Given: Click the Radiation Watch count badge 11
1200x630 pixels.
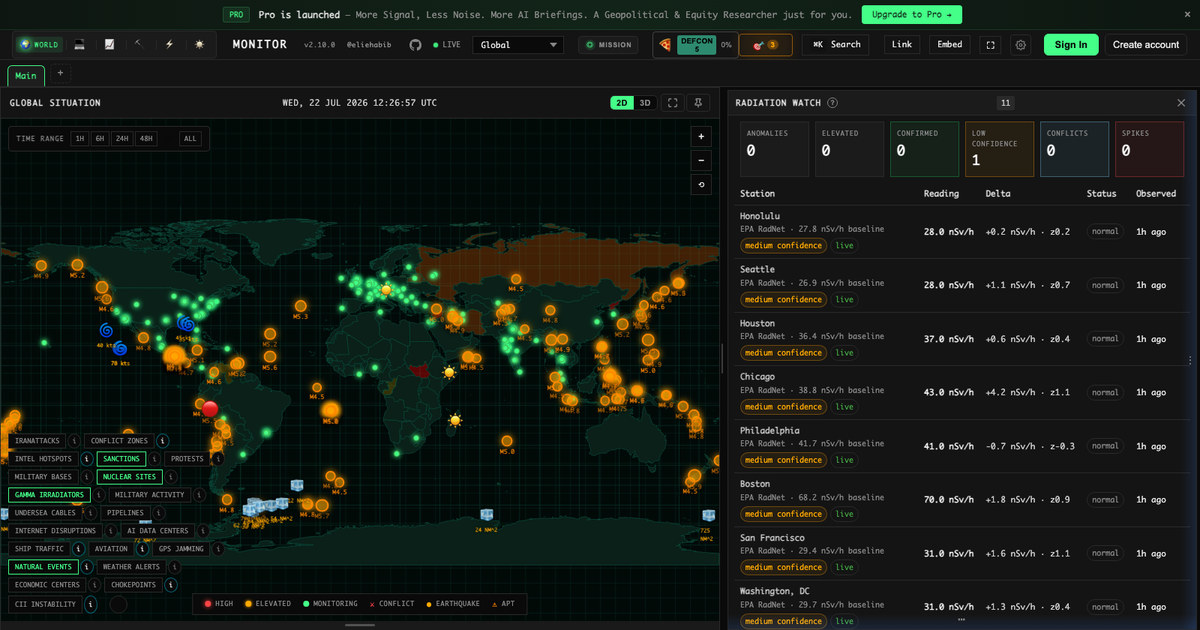Looking at the screenshot, I should coord(1005,103).
